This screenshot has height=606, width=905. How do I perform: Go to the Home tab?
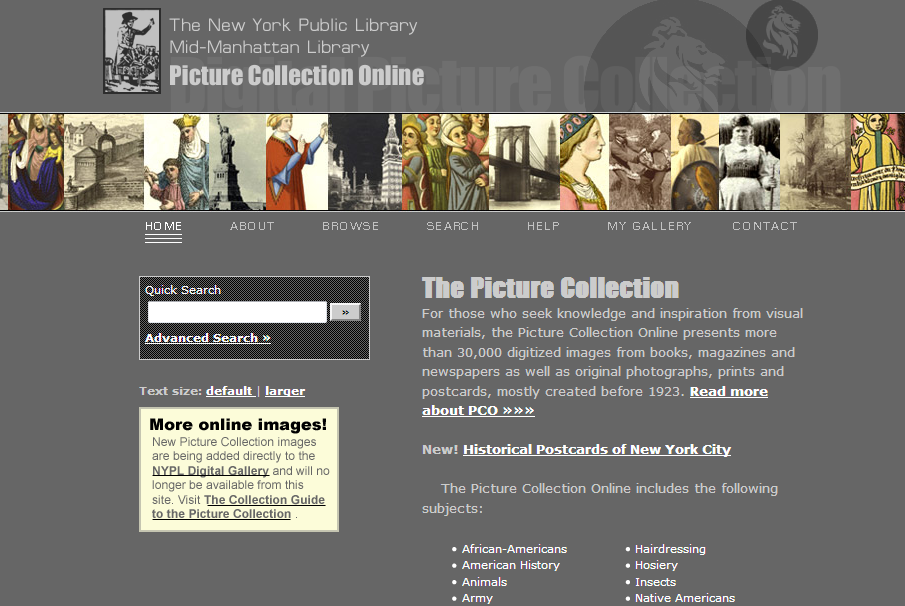(x=163, y=226)
